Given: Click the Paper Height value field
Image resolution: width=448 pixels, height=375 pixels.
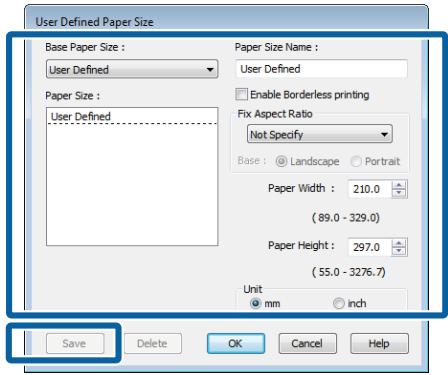Looking at the screenshot, I should (x=369, y=247).
